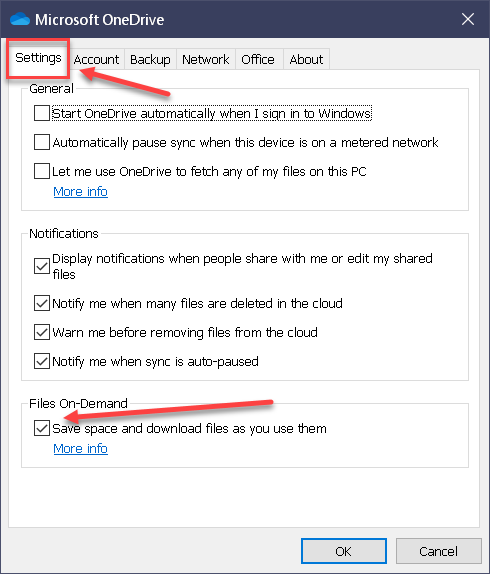Viewport: 490px width, 574px height.
Task: Turn off Notify me when sync is auto-paused
Action: pos(42,361)
